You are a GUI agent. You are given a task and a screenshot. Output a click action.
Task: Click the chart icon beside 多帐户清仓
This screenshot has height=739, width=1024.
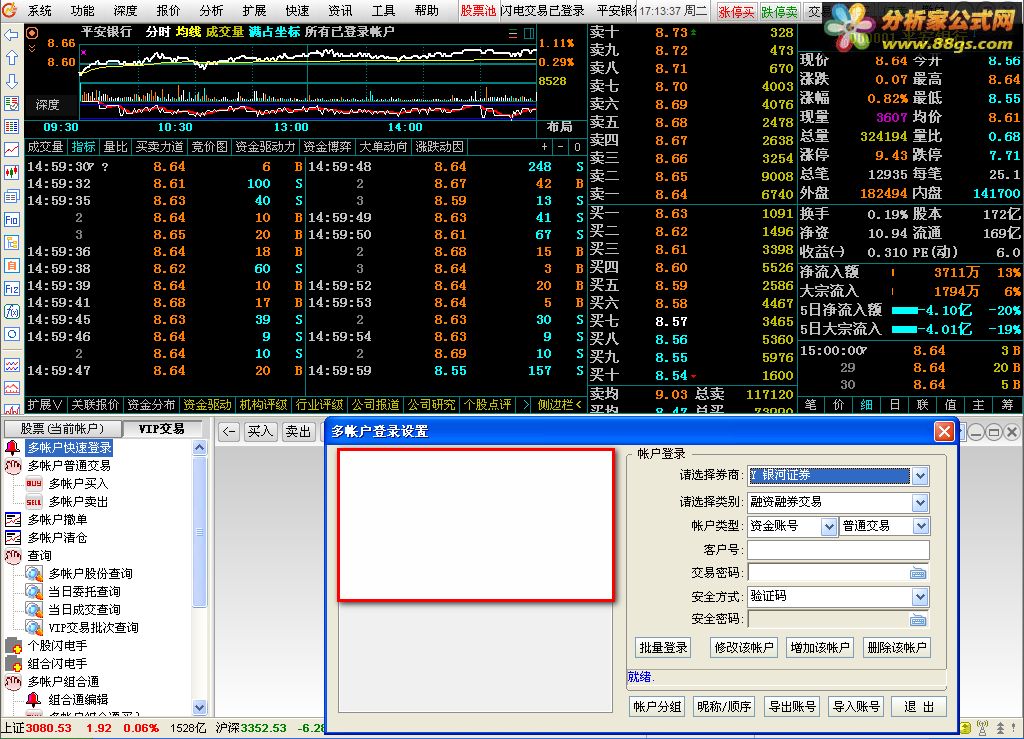pyautogui.click(x=13, y=538)
